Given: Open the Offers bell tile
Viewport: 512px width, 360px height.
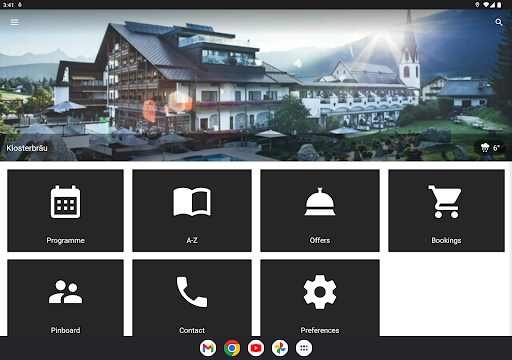Looking at the screenshot, I should point(320,211).
